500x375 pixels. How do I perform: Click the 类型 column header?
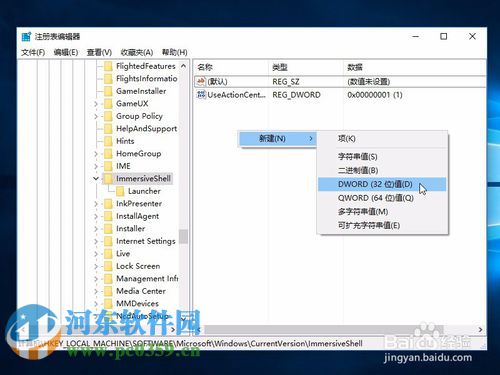pyautogui.click(x=306, y=67)
